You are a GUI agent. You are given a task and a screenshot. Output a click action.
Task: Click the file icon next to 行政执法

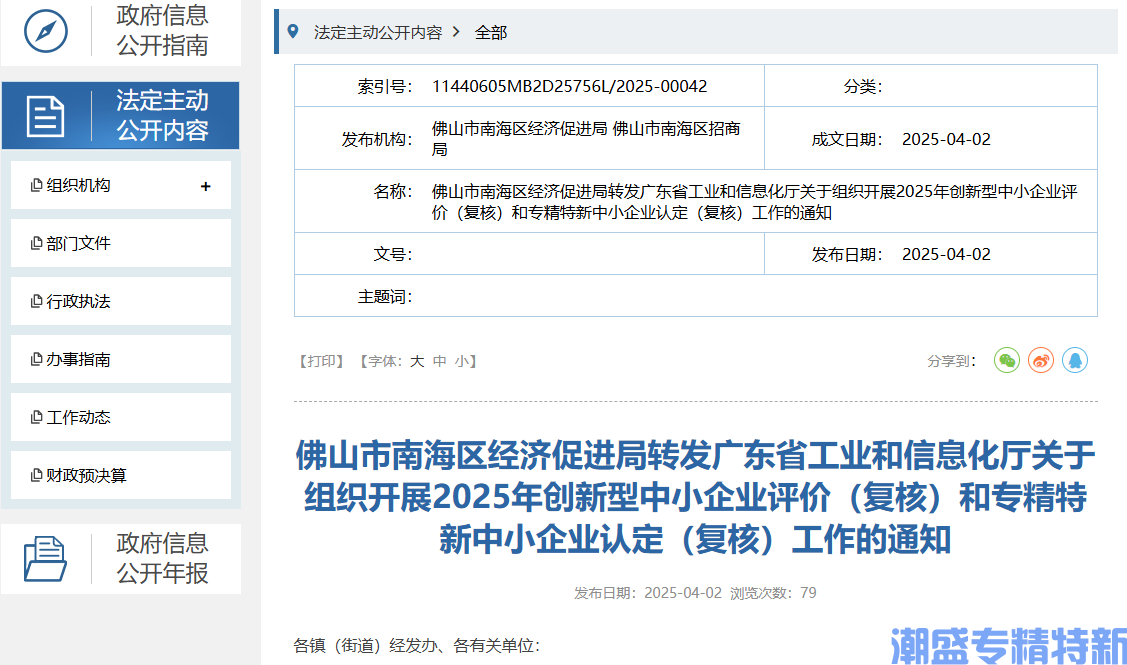(37, 301)
